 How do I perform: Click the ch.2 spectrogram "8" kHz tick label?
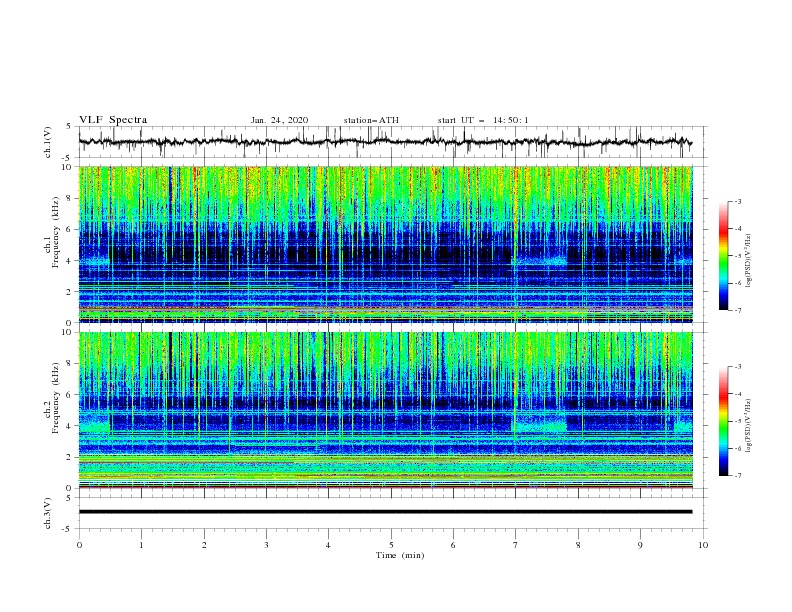click(70, 364)
